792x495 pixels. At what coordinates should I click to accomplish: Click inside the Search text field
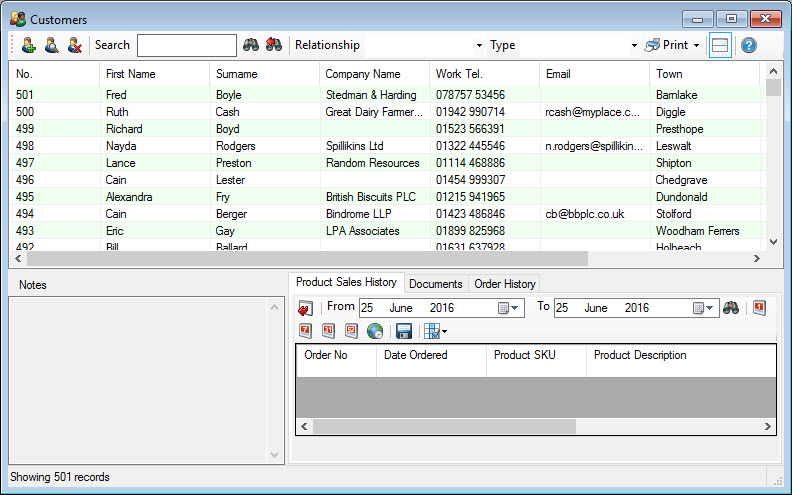pos(187,45)
